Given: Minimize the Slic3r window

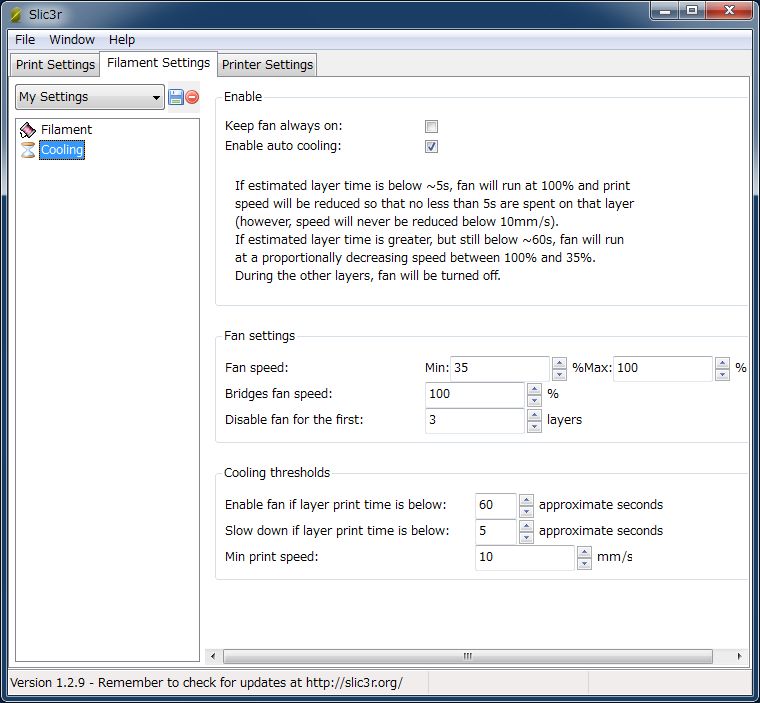Looking at the screenshot, I should 665,11.
